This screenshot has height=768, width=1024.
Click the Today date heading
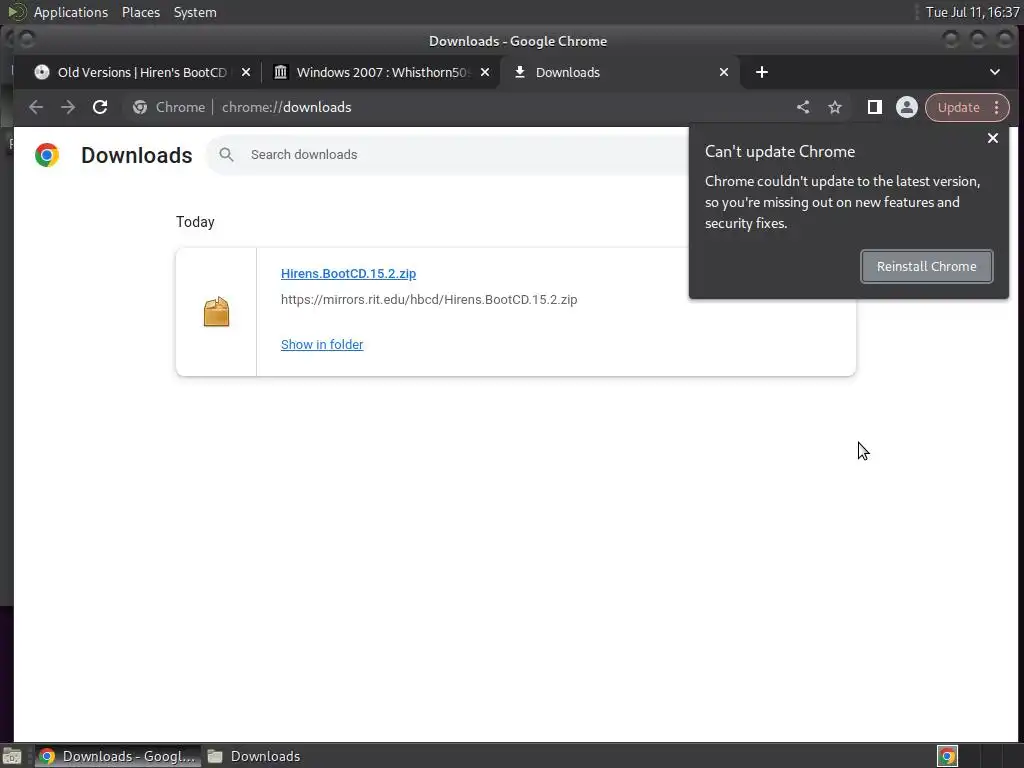[x=195, y=222]
